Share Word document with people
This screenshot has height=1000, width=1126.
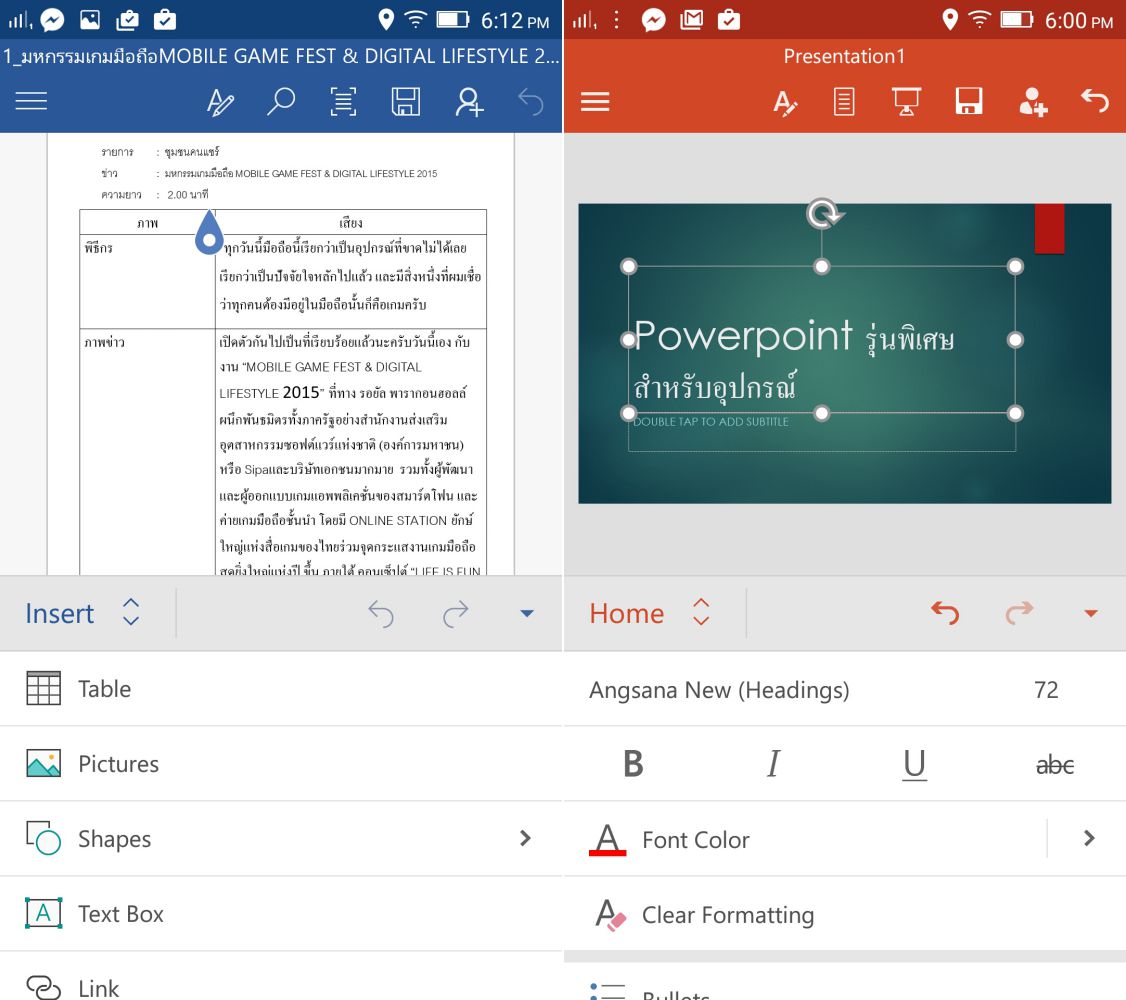(469, 101)
